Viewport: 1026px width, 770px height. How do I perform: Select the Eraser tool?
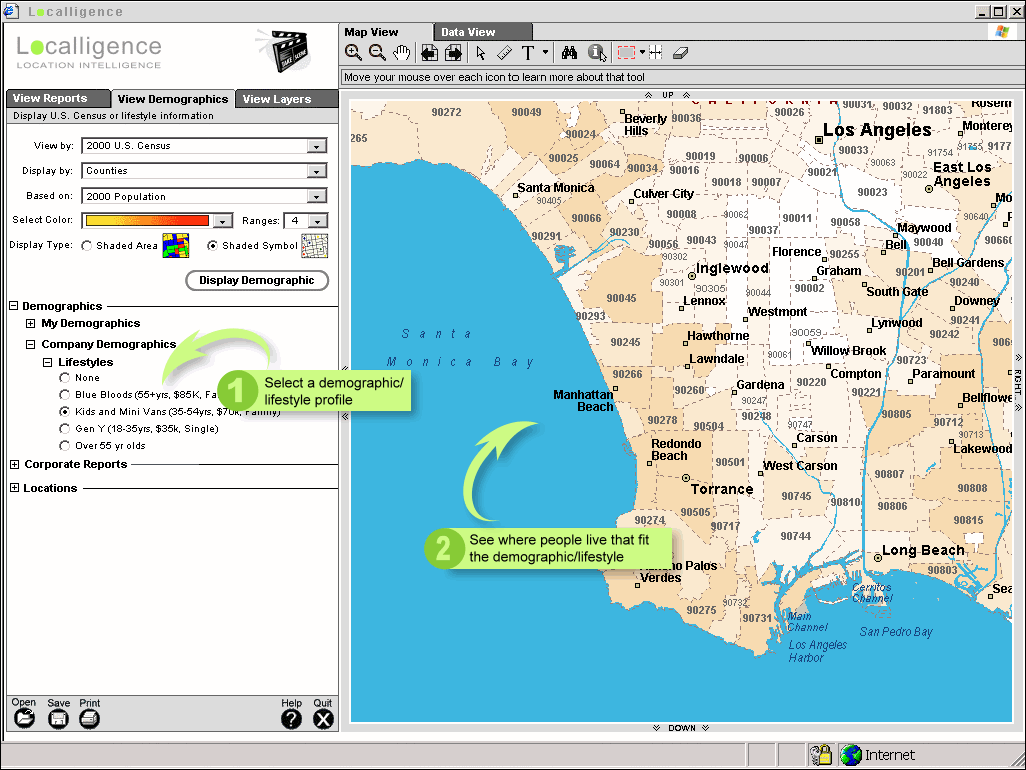(681, 53)
